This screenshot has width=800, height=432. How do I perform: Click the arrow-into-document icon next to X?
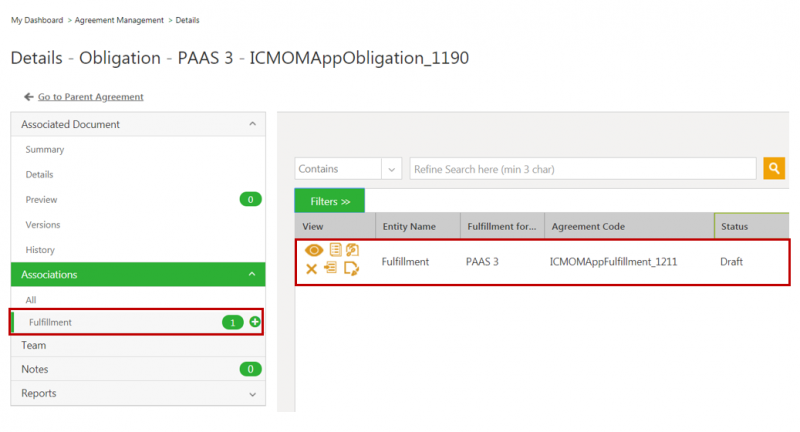(x=331, y=269)
